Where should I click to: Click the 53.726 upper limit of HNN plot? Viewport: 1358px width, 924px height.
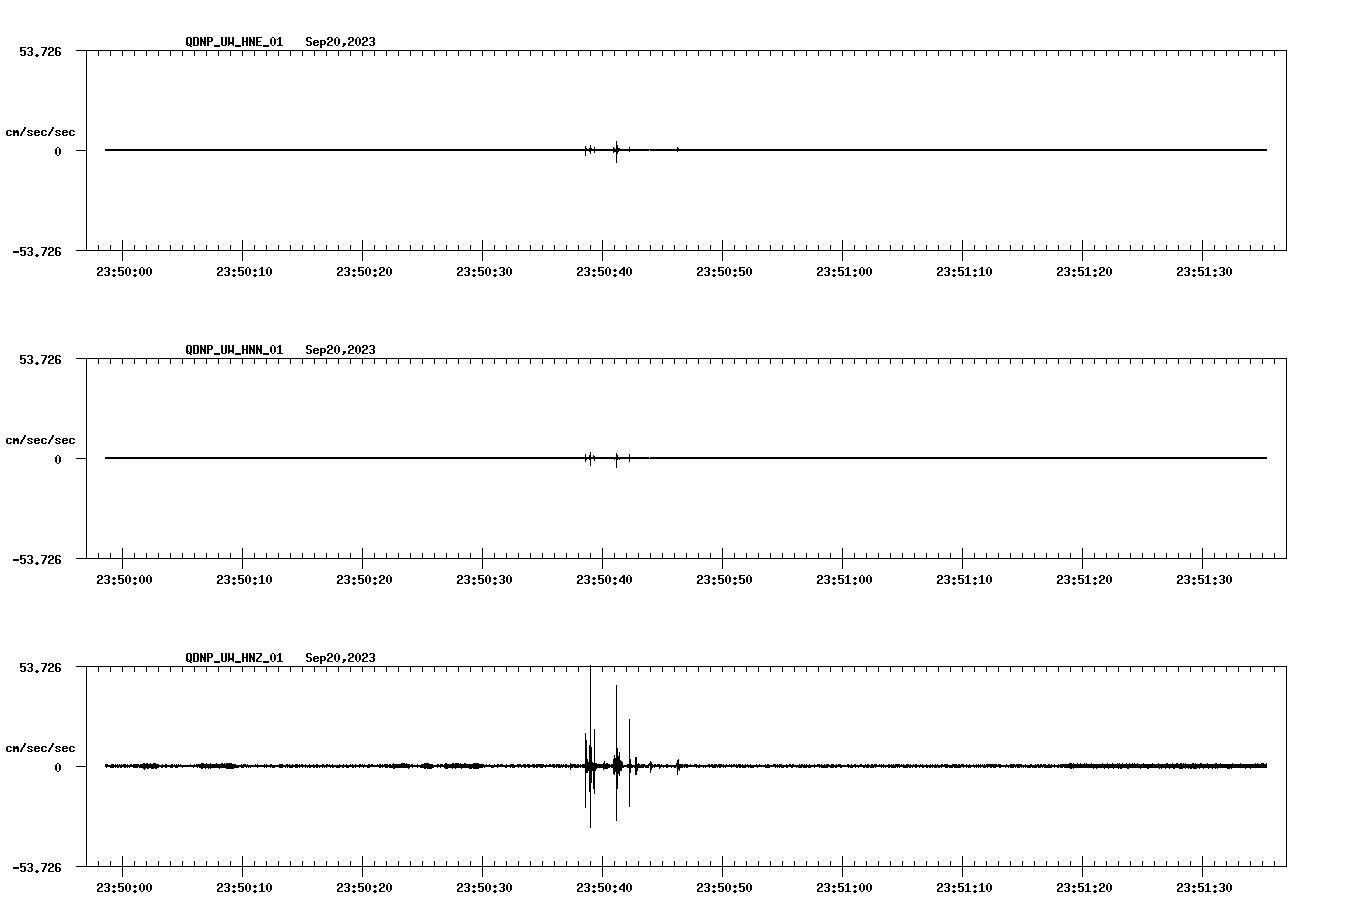pyautogui.click(x=40, y=359)
